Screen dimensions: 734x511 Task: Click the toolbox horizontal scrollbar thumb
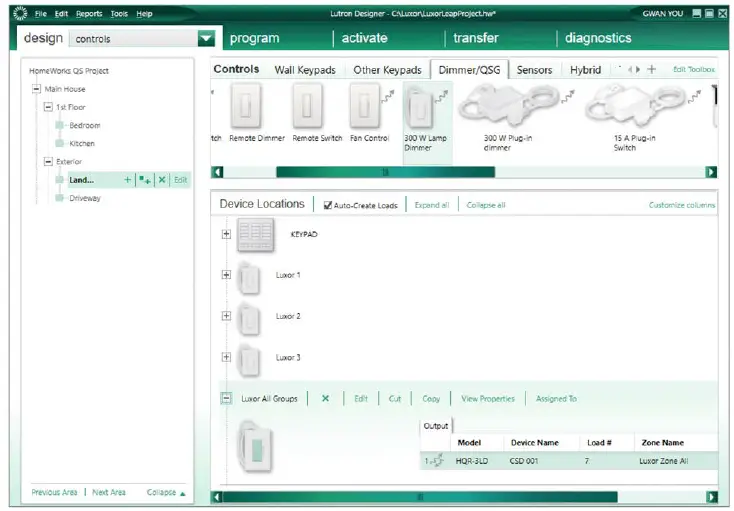click(x=385, y=172)
